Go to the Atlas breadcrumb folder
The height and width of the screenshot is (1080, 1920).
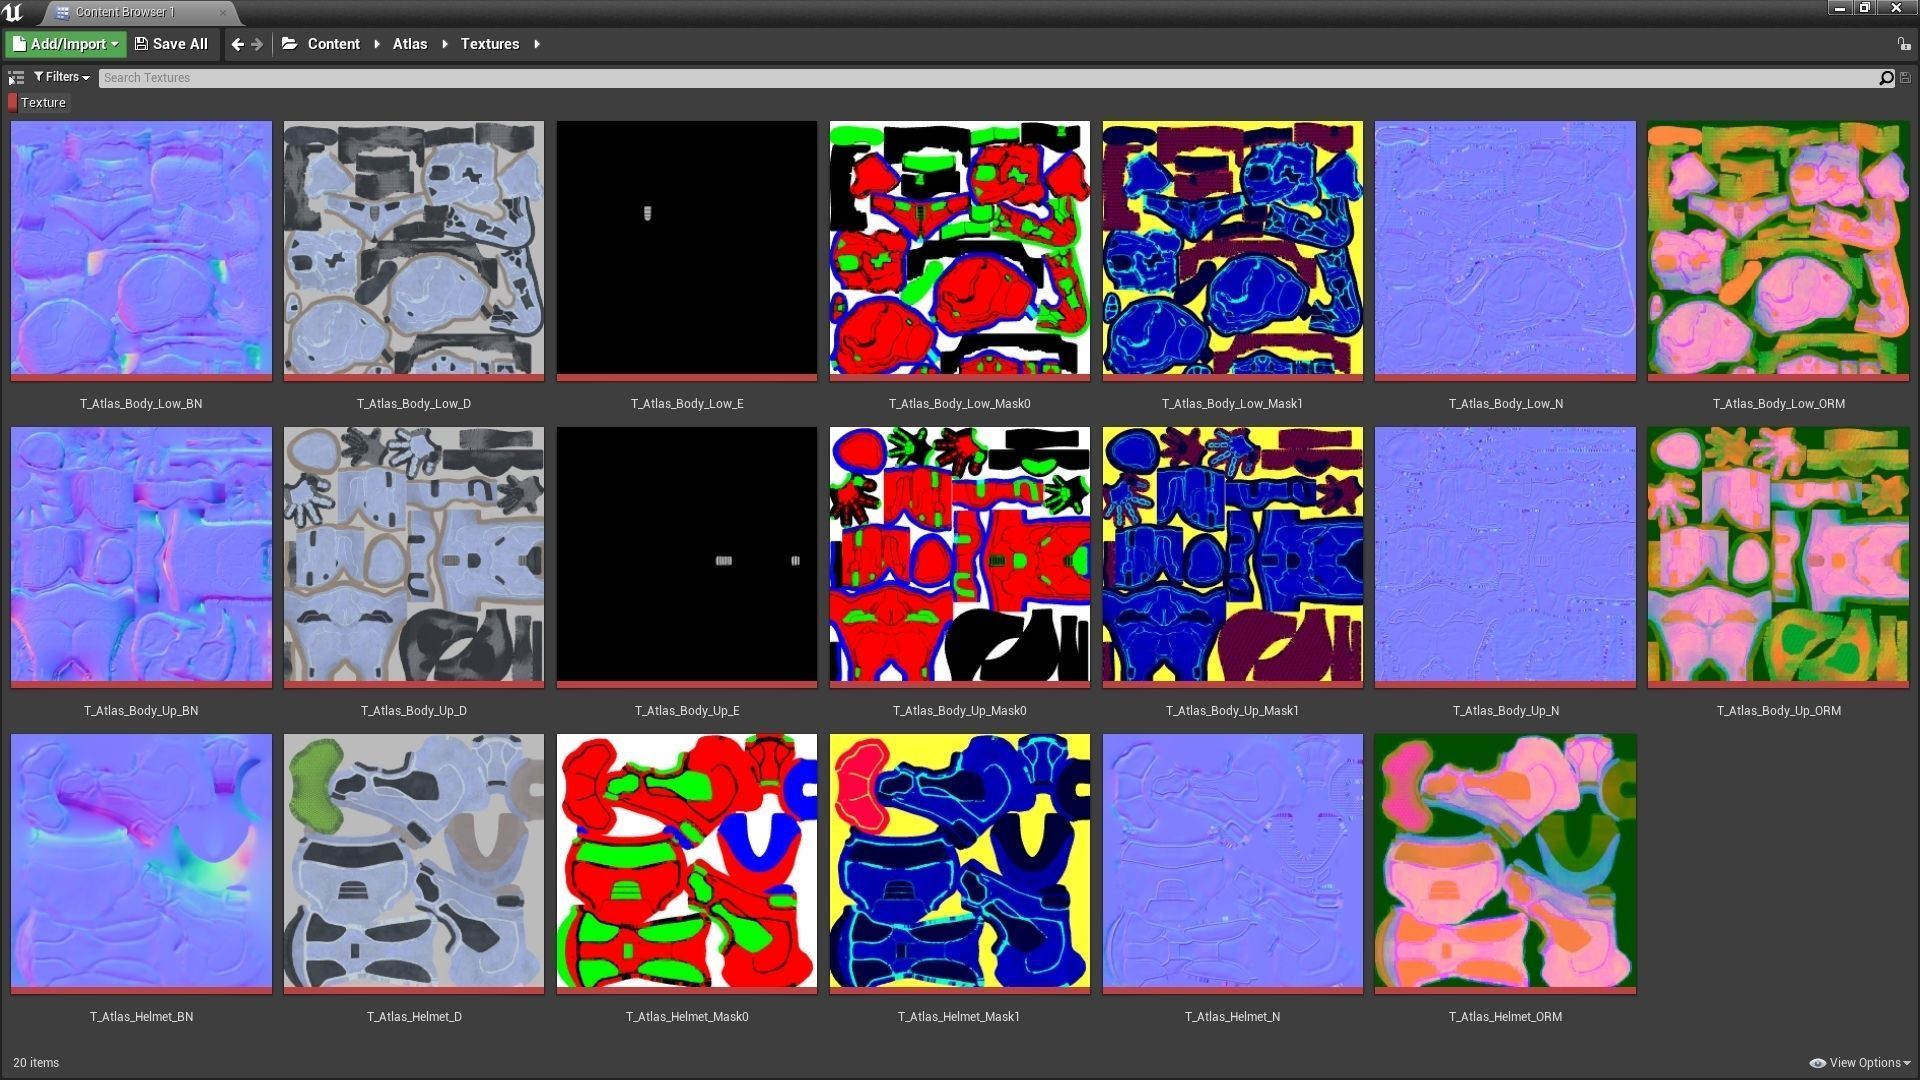point(409,44)
